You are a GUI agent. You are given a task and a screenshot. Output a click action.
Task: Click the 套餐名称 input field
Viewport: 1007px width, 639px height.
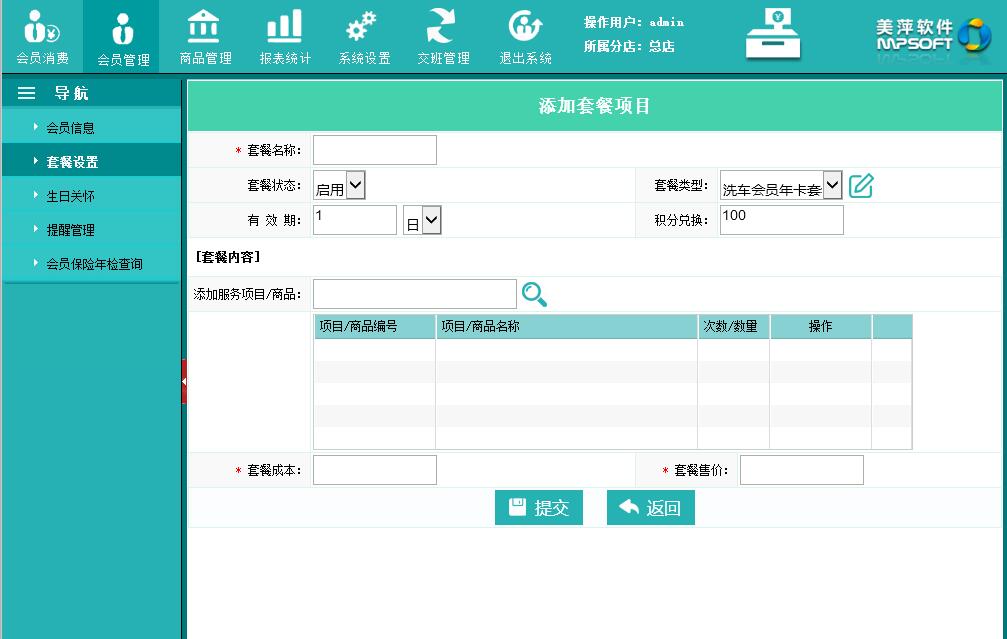click(x=375, y=150)
